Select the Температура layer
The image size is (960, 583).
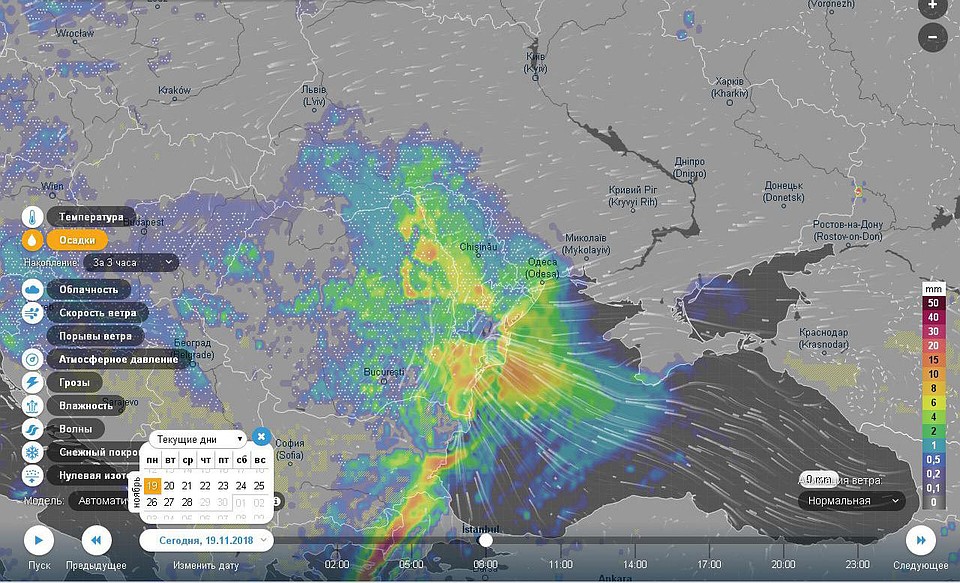(91, 217)
